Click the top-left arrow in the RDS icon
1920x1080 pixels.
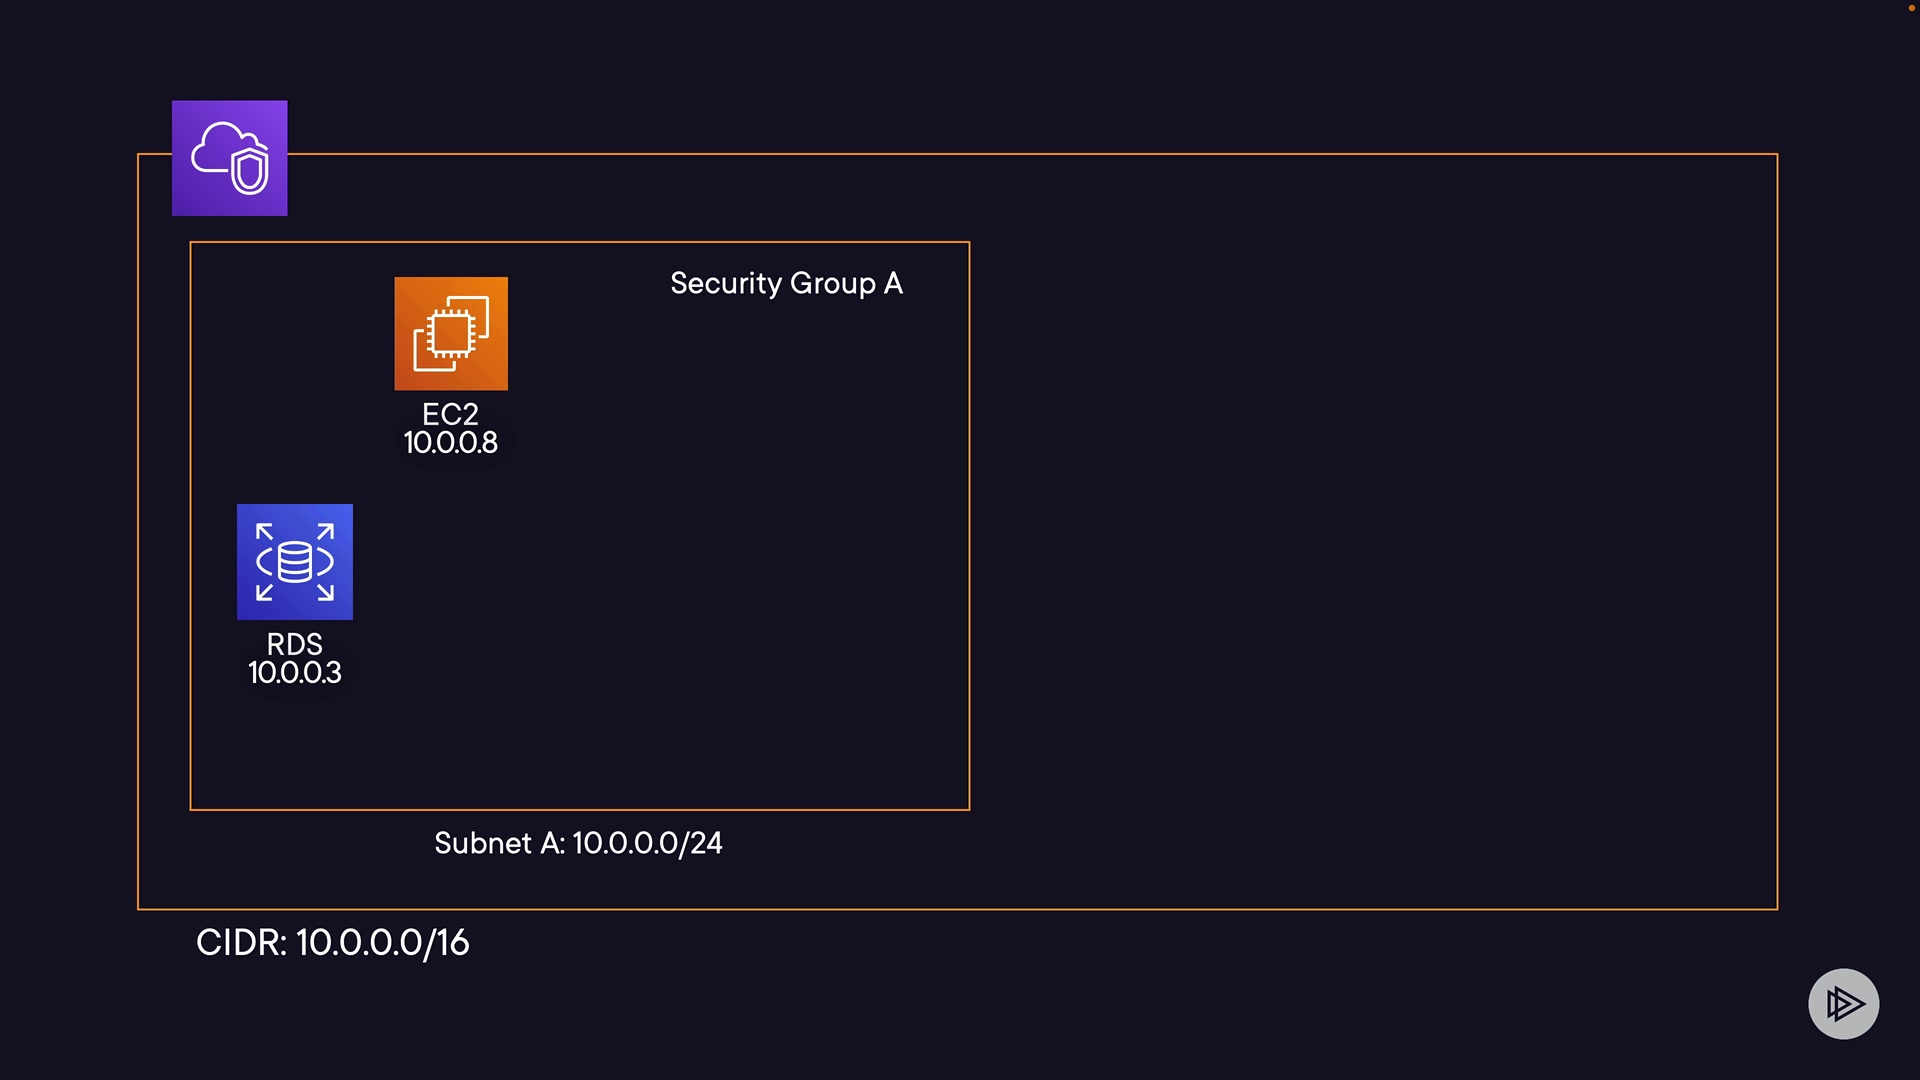(x=265, y=531)
